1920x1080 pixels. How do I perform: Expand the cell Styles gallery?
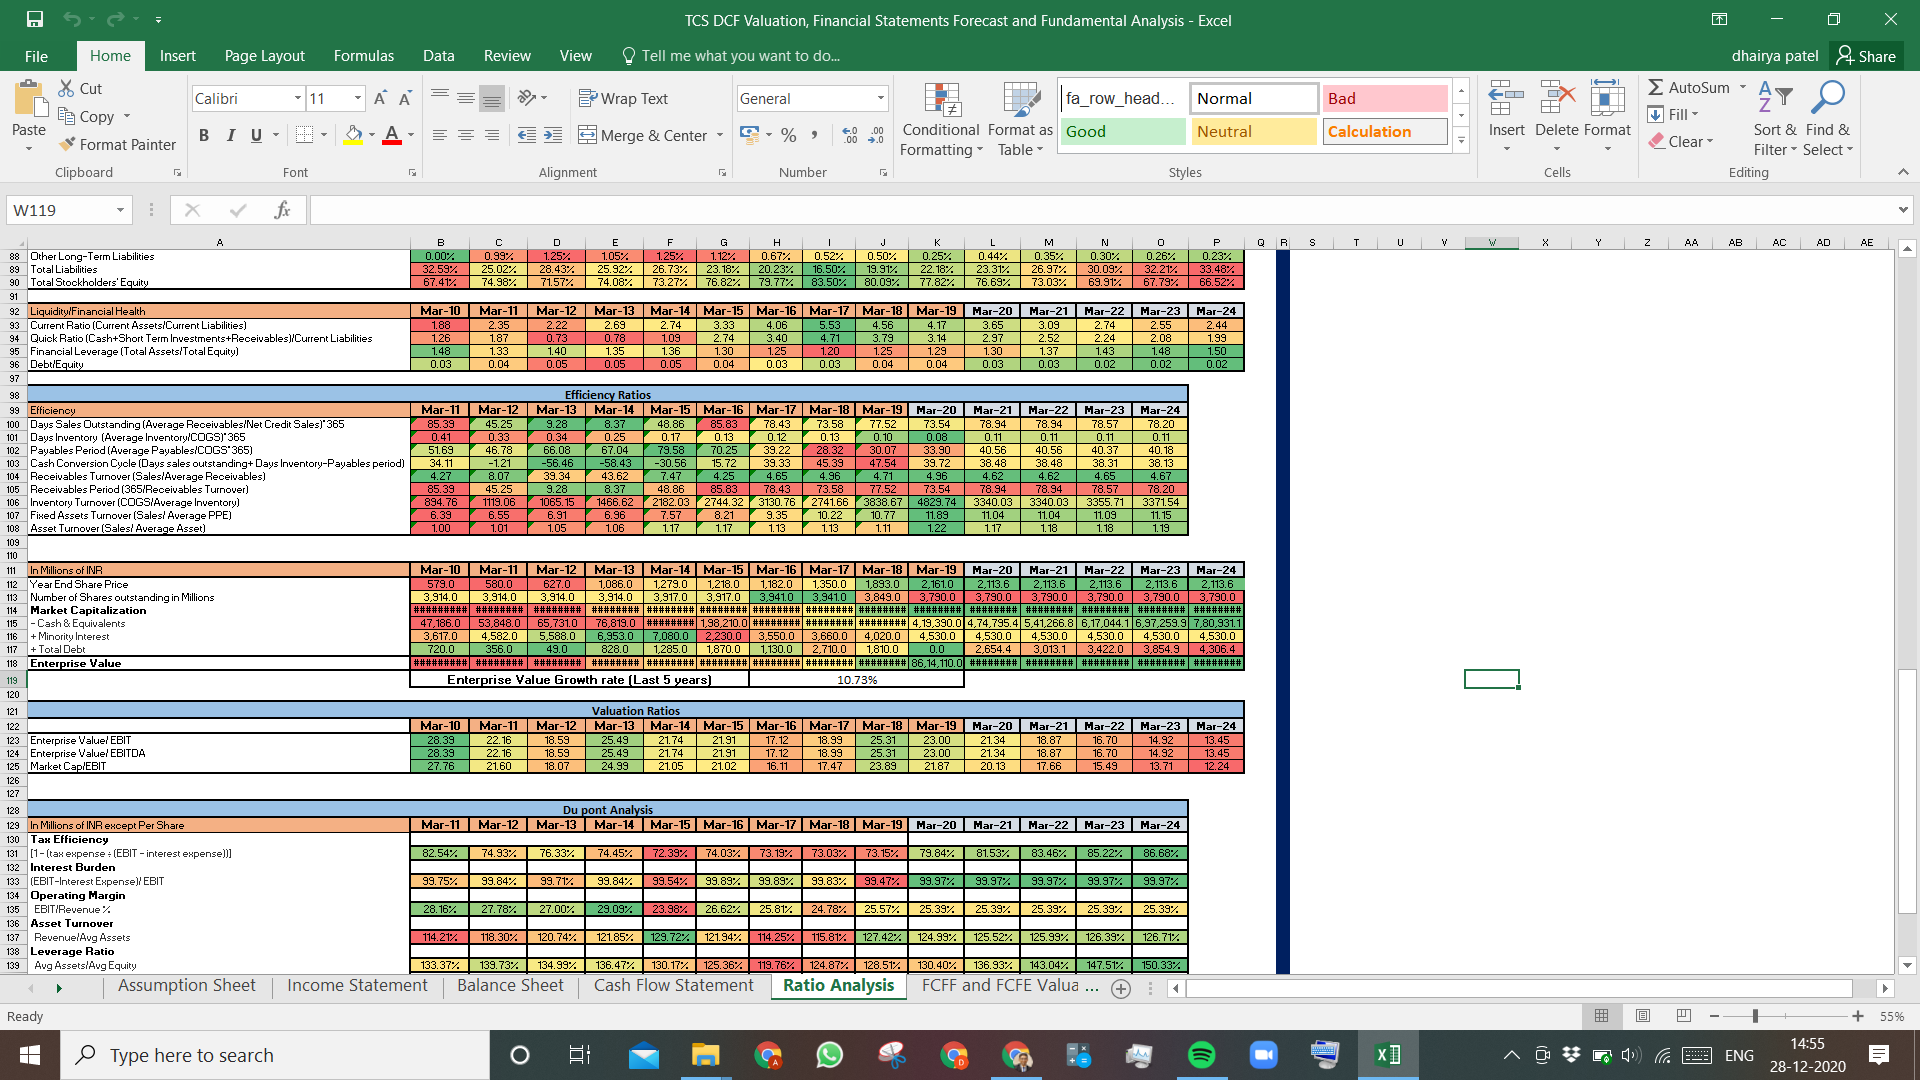[1461, 140]
